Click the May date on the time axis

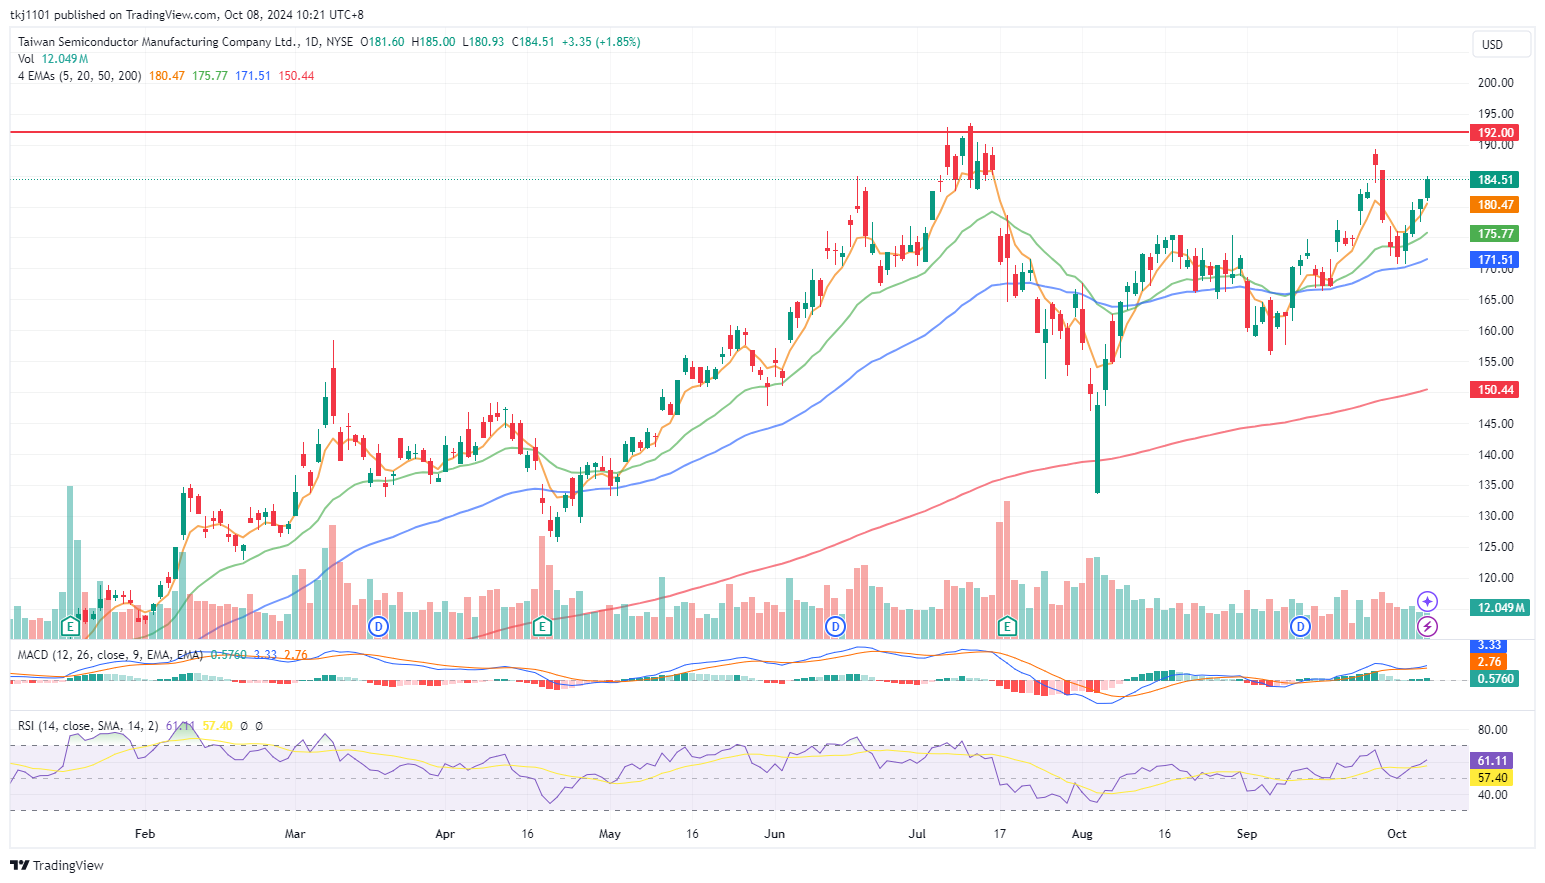tap(609, 834)
